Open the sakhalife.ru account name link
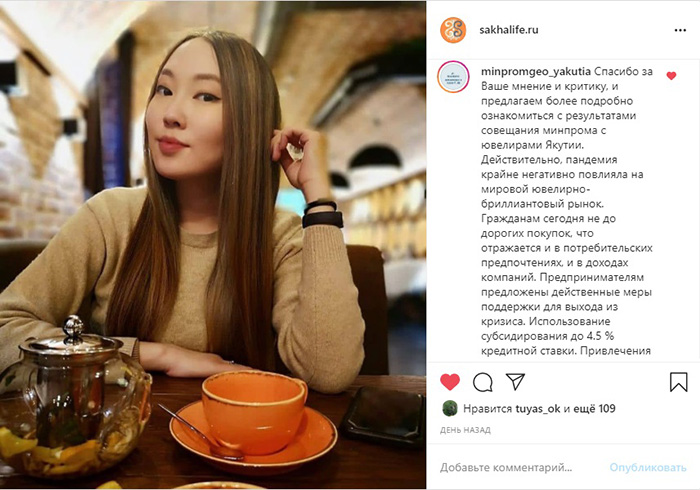Viewport: 700px width, 490px height. [508, 30]
